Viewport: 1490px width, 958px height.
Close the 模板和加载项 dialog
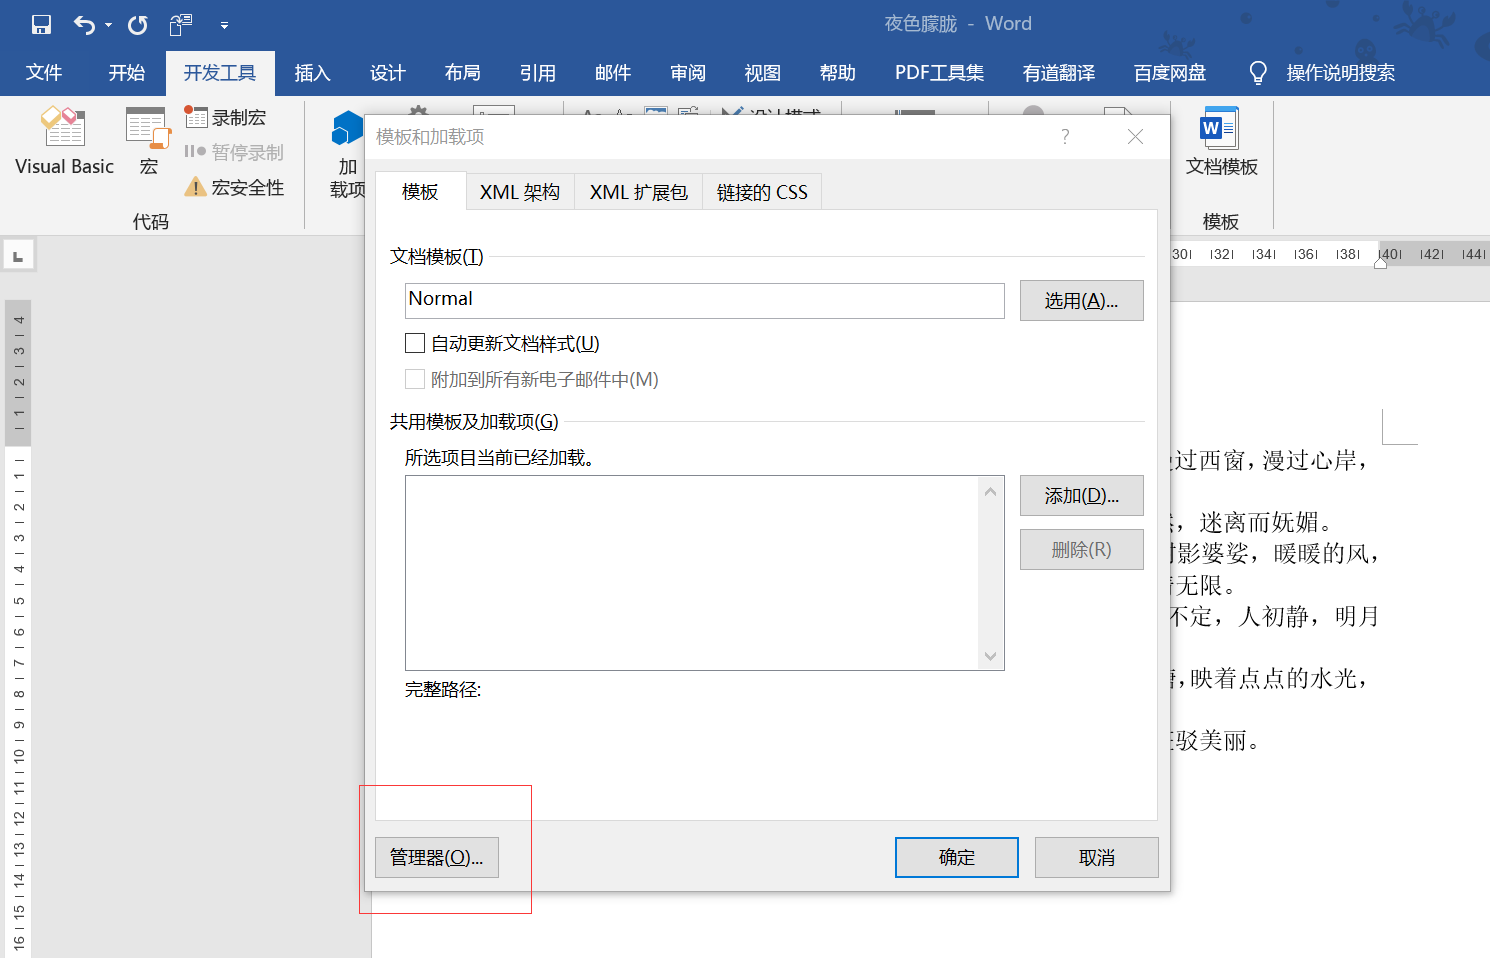pos(1135,136)
